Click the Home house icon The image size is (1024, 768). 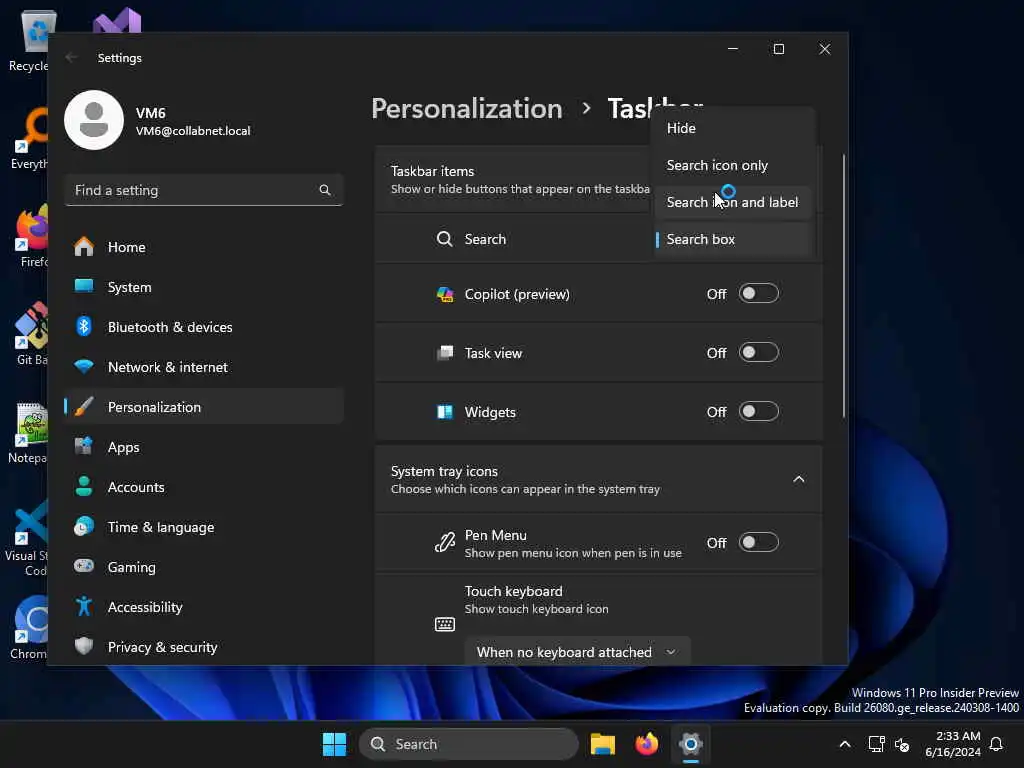tap(84, 247)
